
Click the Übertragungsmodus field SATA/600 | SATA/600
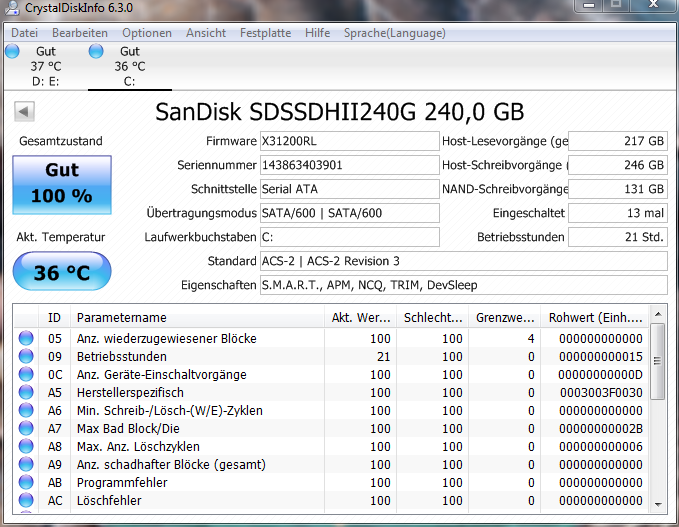tap(349, 213)
